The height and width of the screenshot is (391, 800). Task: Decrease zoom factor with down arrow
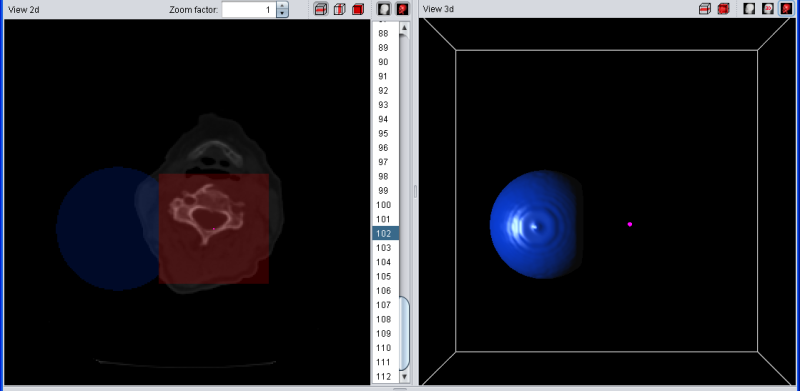283,13
